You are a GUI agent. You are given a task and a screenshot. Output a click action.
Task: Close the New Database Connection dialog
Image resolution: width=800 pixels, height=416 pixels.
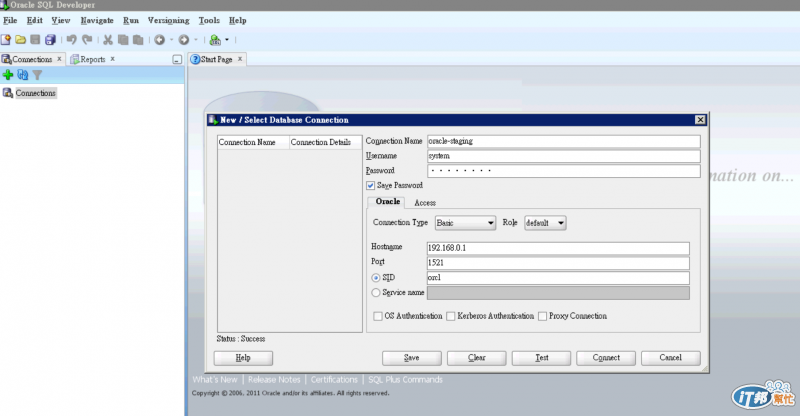coord(700,119)
